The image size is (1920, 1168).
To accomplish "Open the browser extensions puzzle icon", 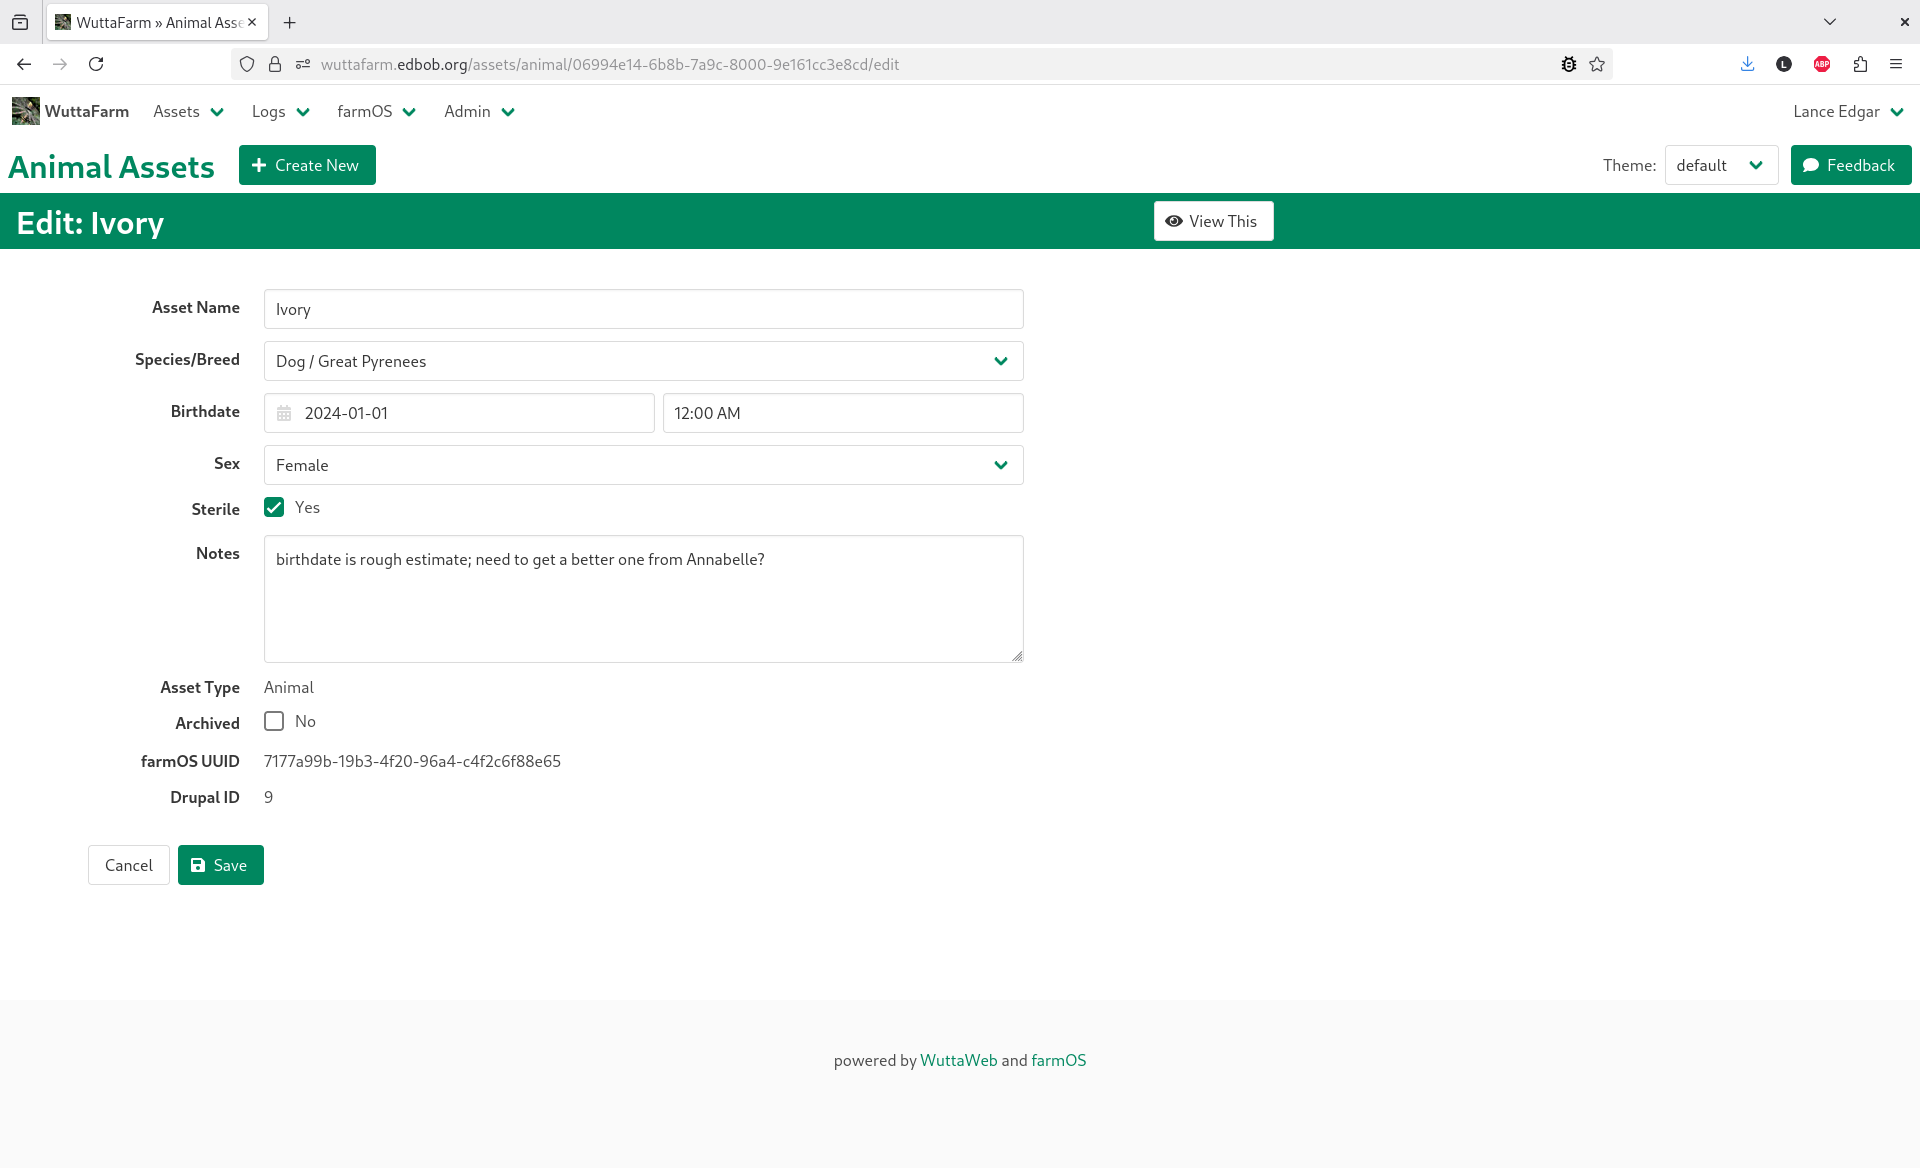I will point(1860,64).
